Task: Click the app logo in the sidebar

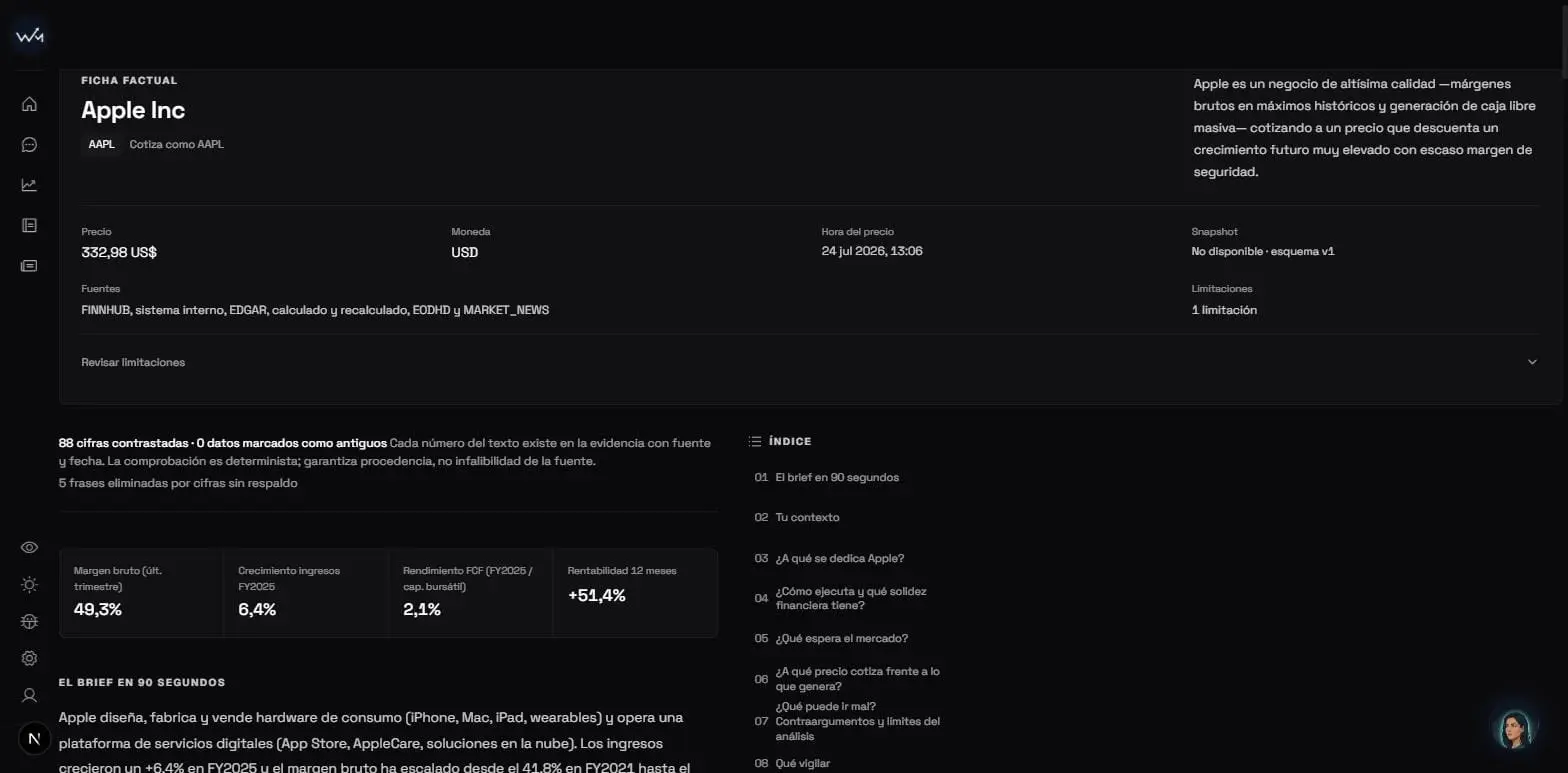Action: pyautogui.click(x=29, y=36)
